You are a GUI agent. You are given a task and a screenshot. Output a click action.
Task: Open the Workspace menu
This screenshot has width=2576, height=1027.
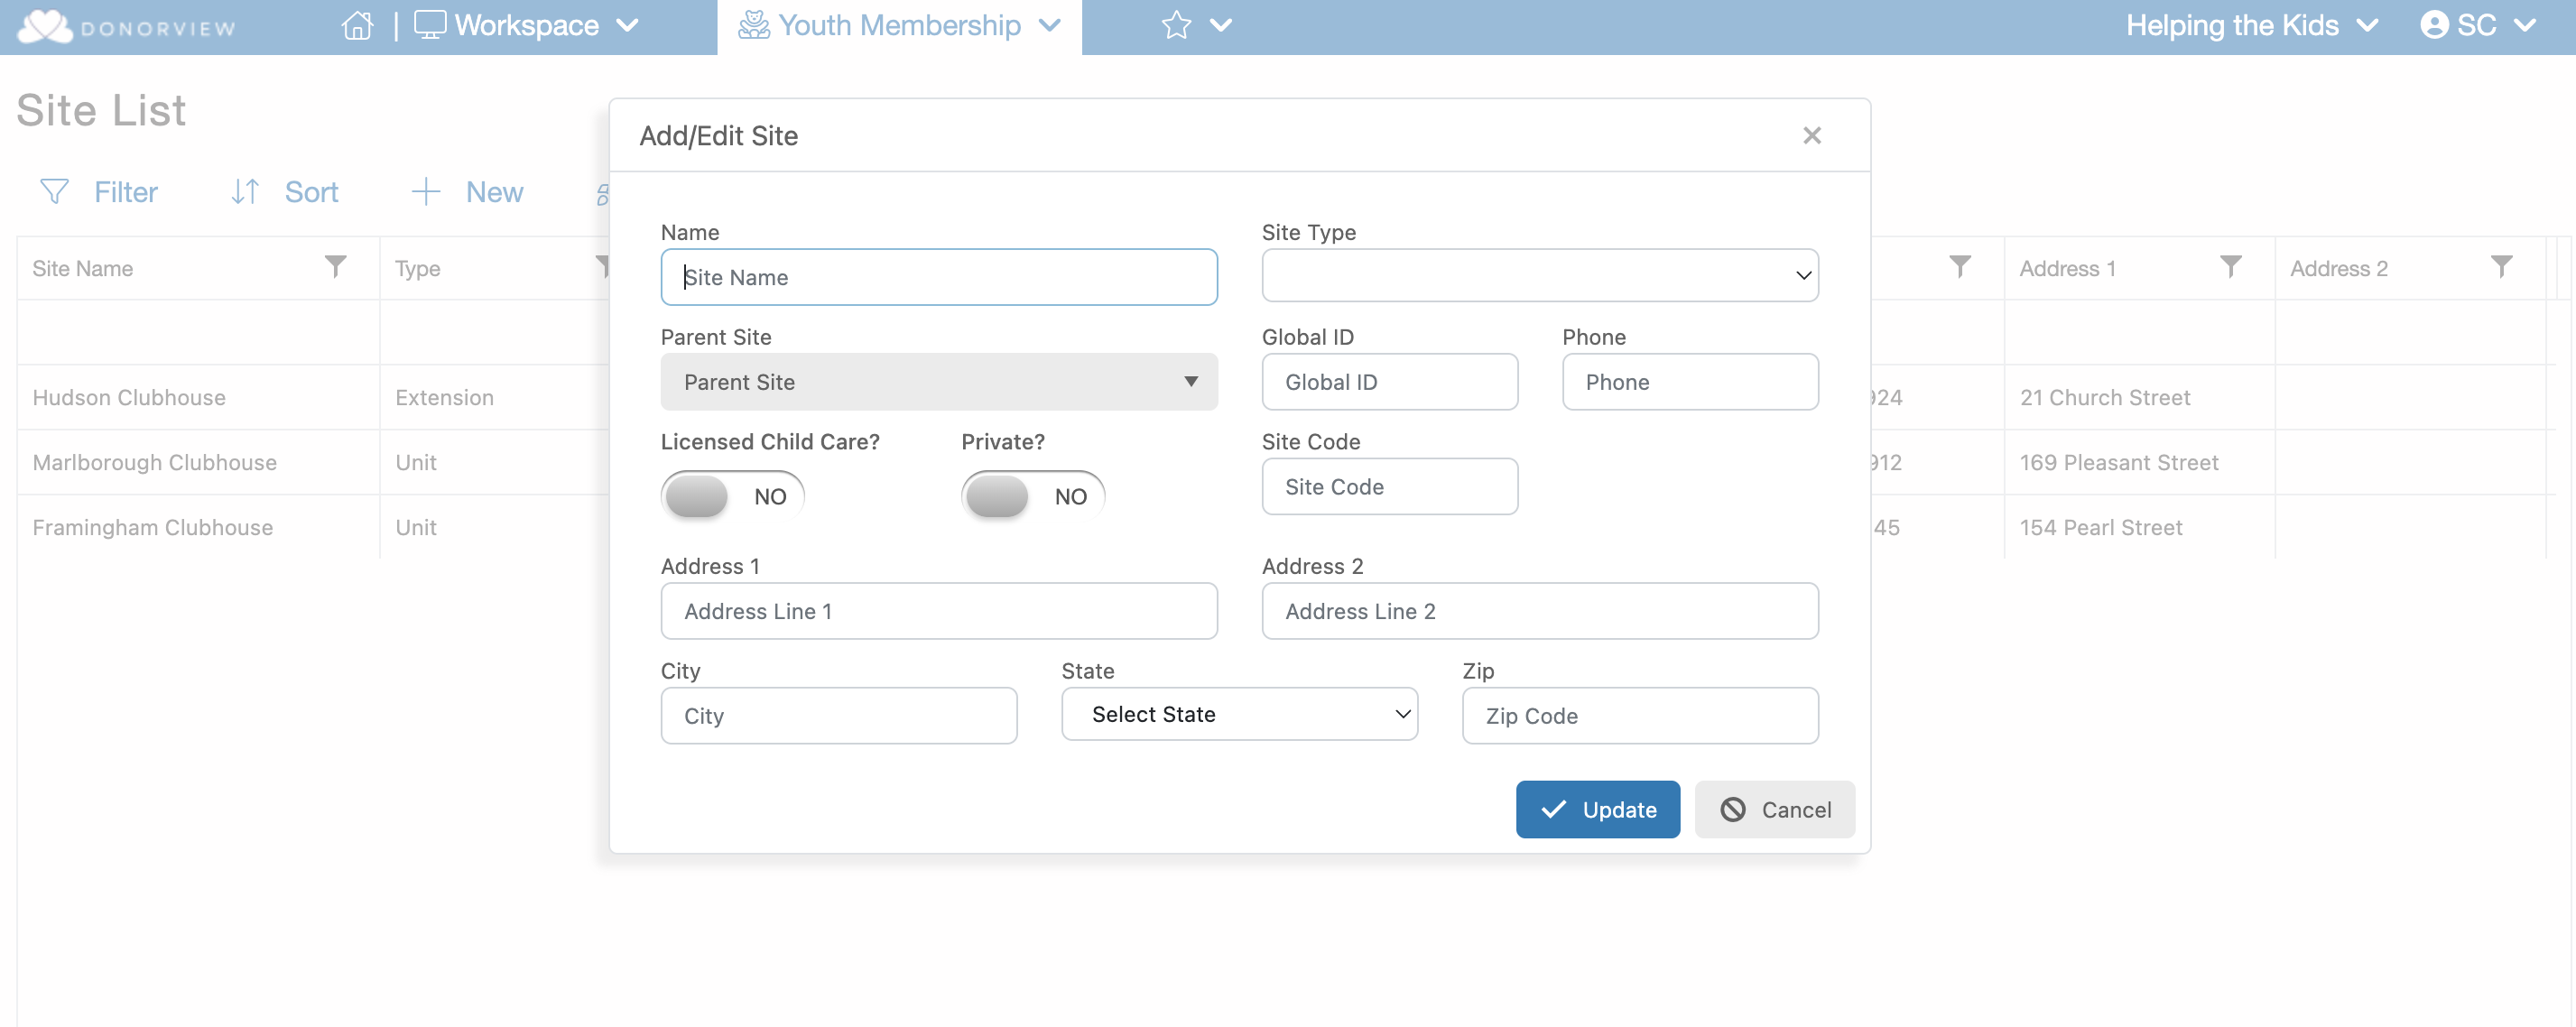pyautogui.click(x=526, y=26)
